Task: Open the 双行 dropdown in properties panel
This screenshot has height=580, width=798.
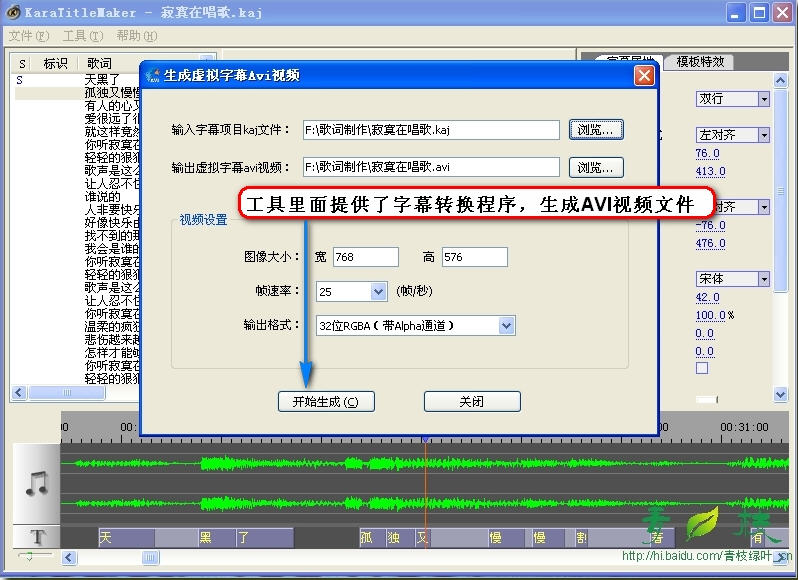Action: 763,99
